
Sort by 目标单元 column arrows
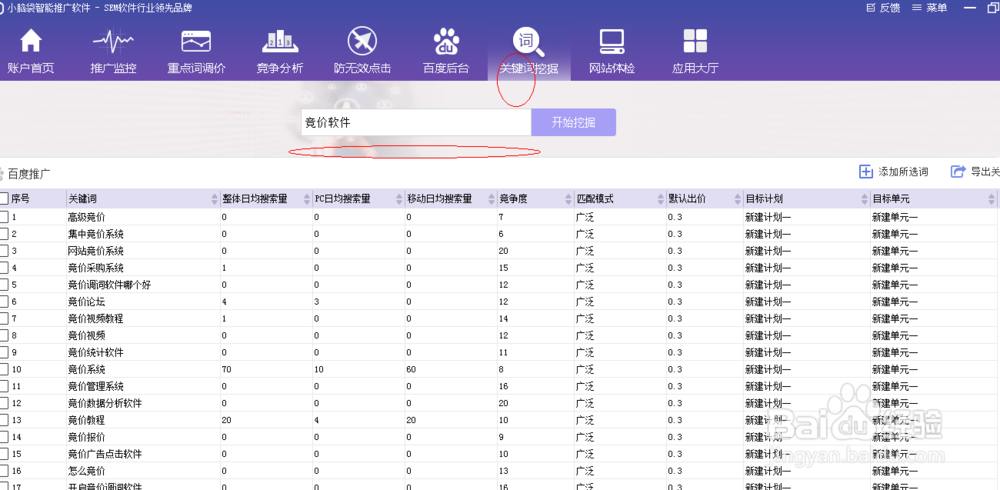click(x=991, y=199)
